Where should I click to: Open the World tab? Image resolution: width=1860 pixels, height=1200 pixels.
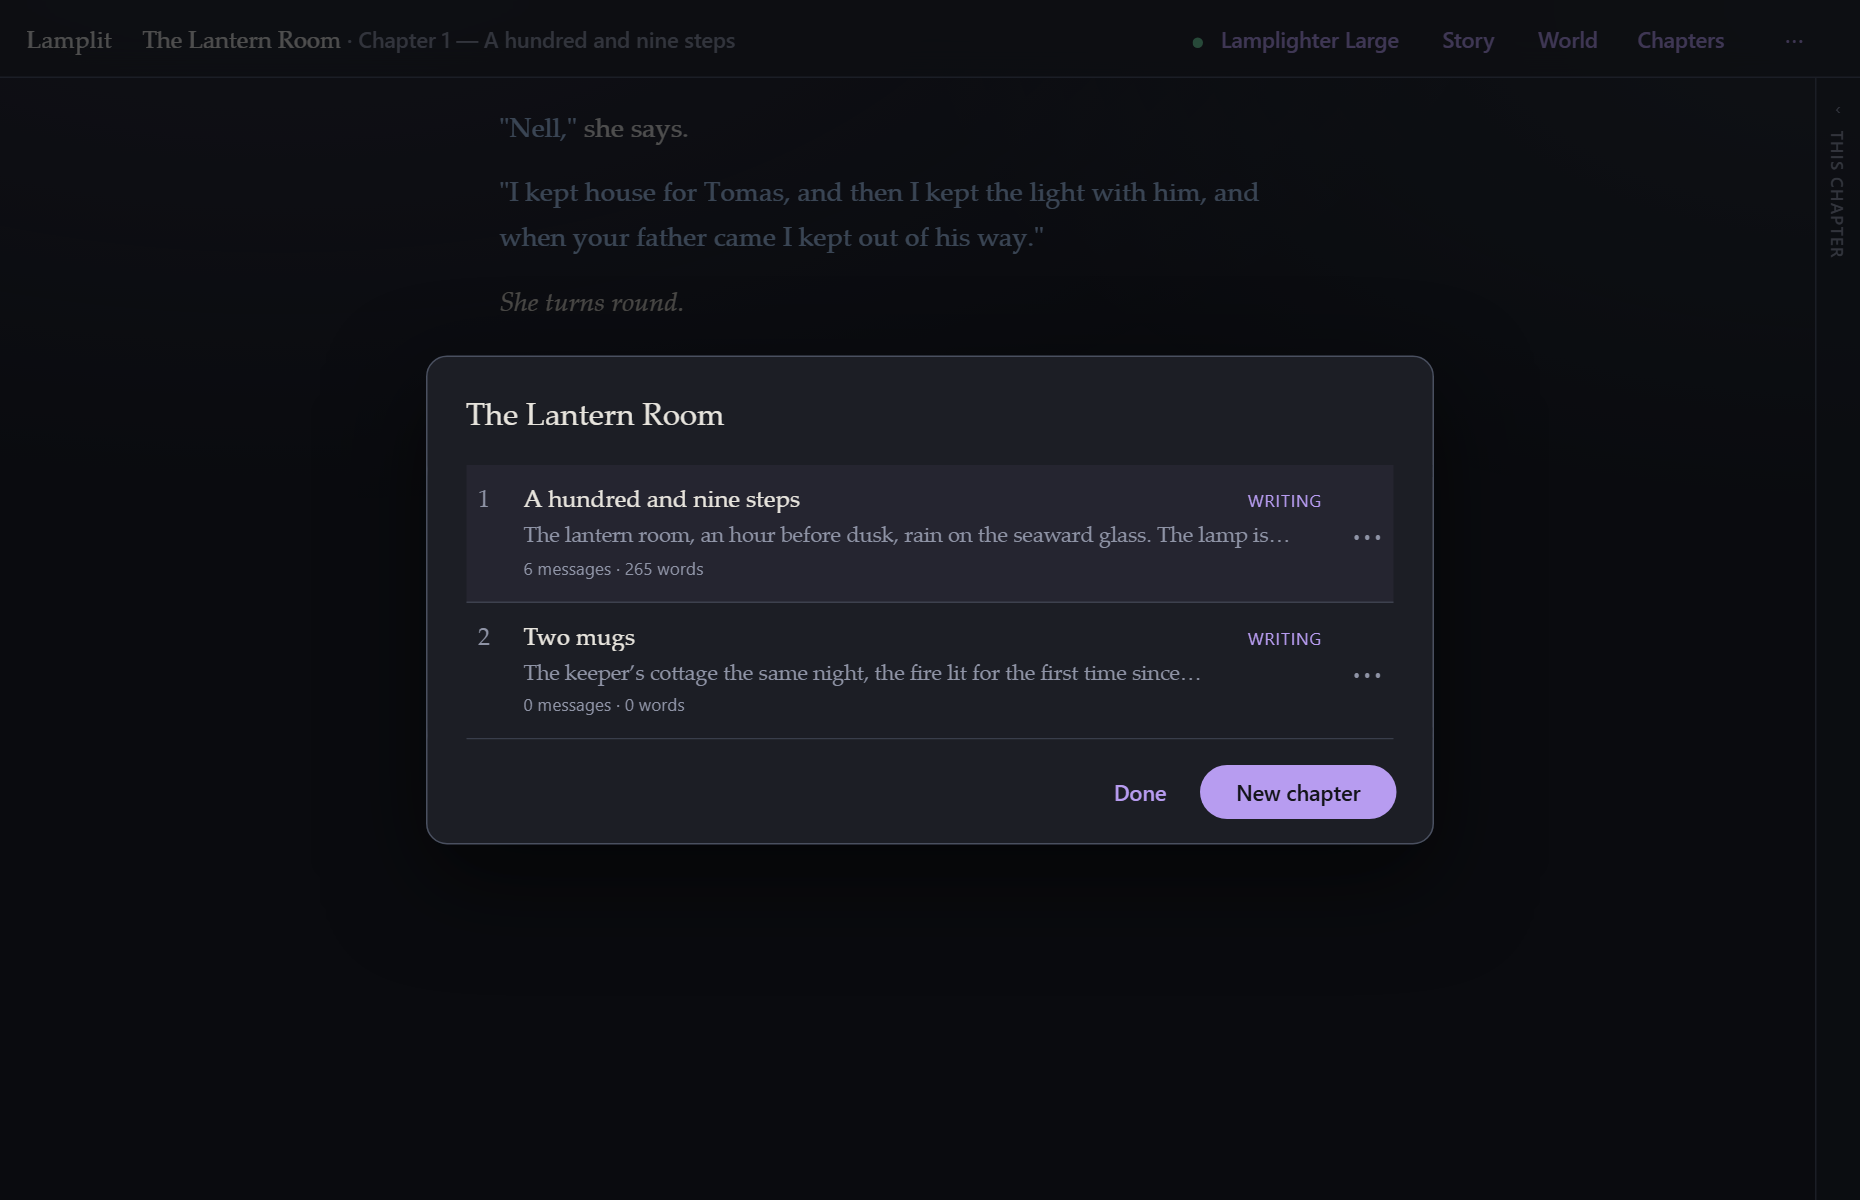(1567, 41)
